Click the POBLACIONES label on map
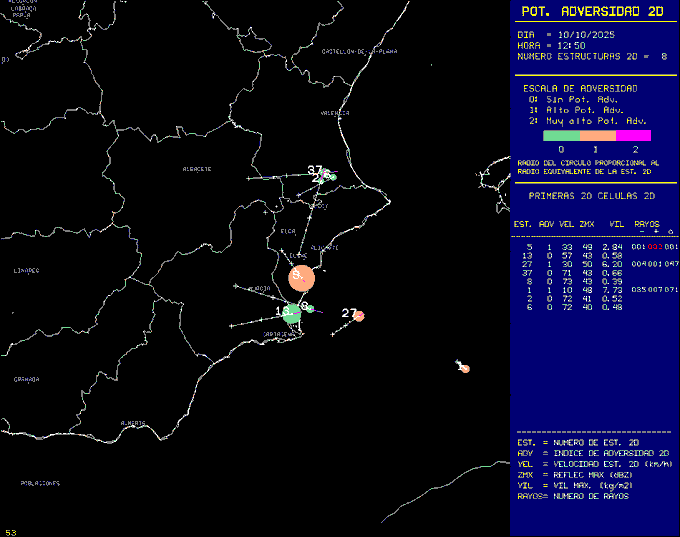This screenshot has width=680, height=537. click(40, 483)
